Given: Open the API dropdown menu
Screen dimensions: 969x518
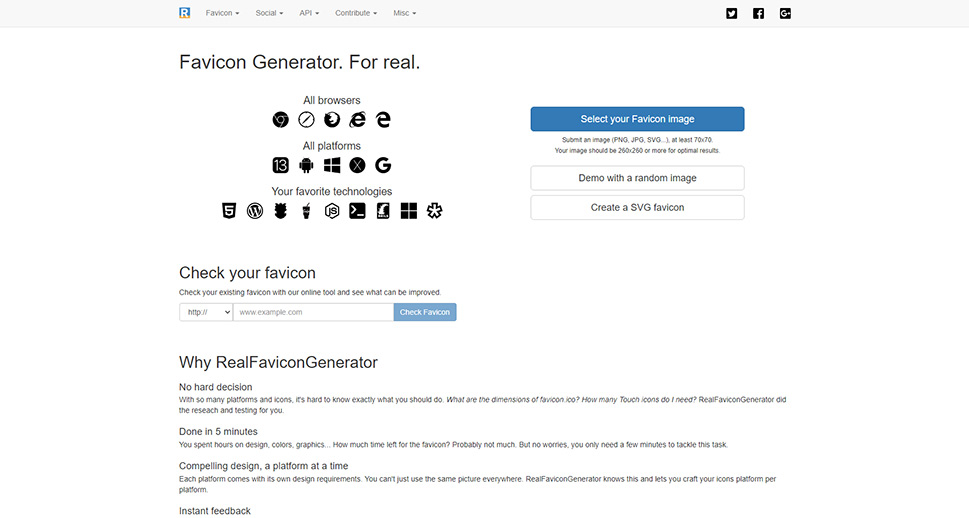Looking at the screenshot, I should pyautogui.click(x=310, y=13).
